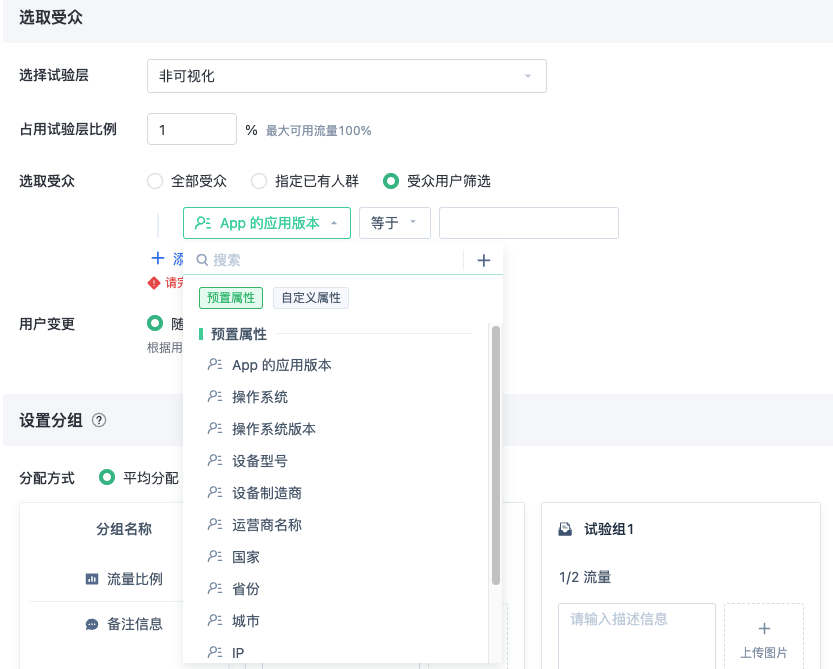This screenshot has width=833, height=669.
Task: Click the red error warning icon
Action: 154,283
